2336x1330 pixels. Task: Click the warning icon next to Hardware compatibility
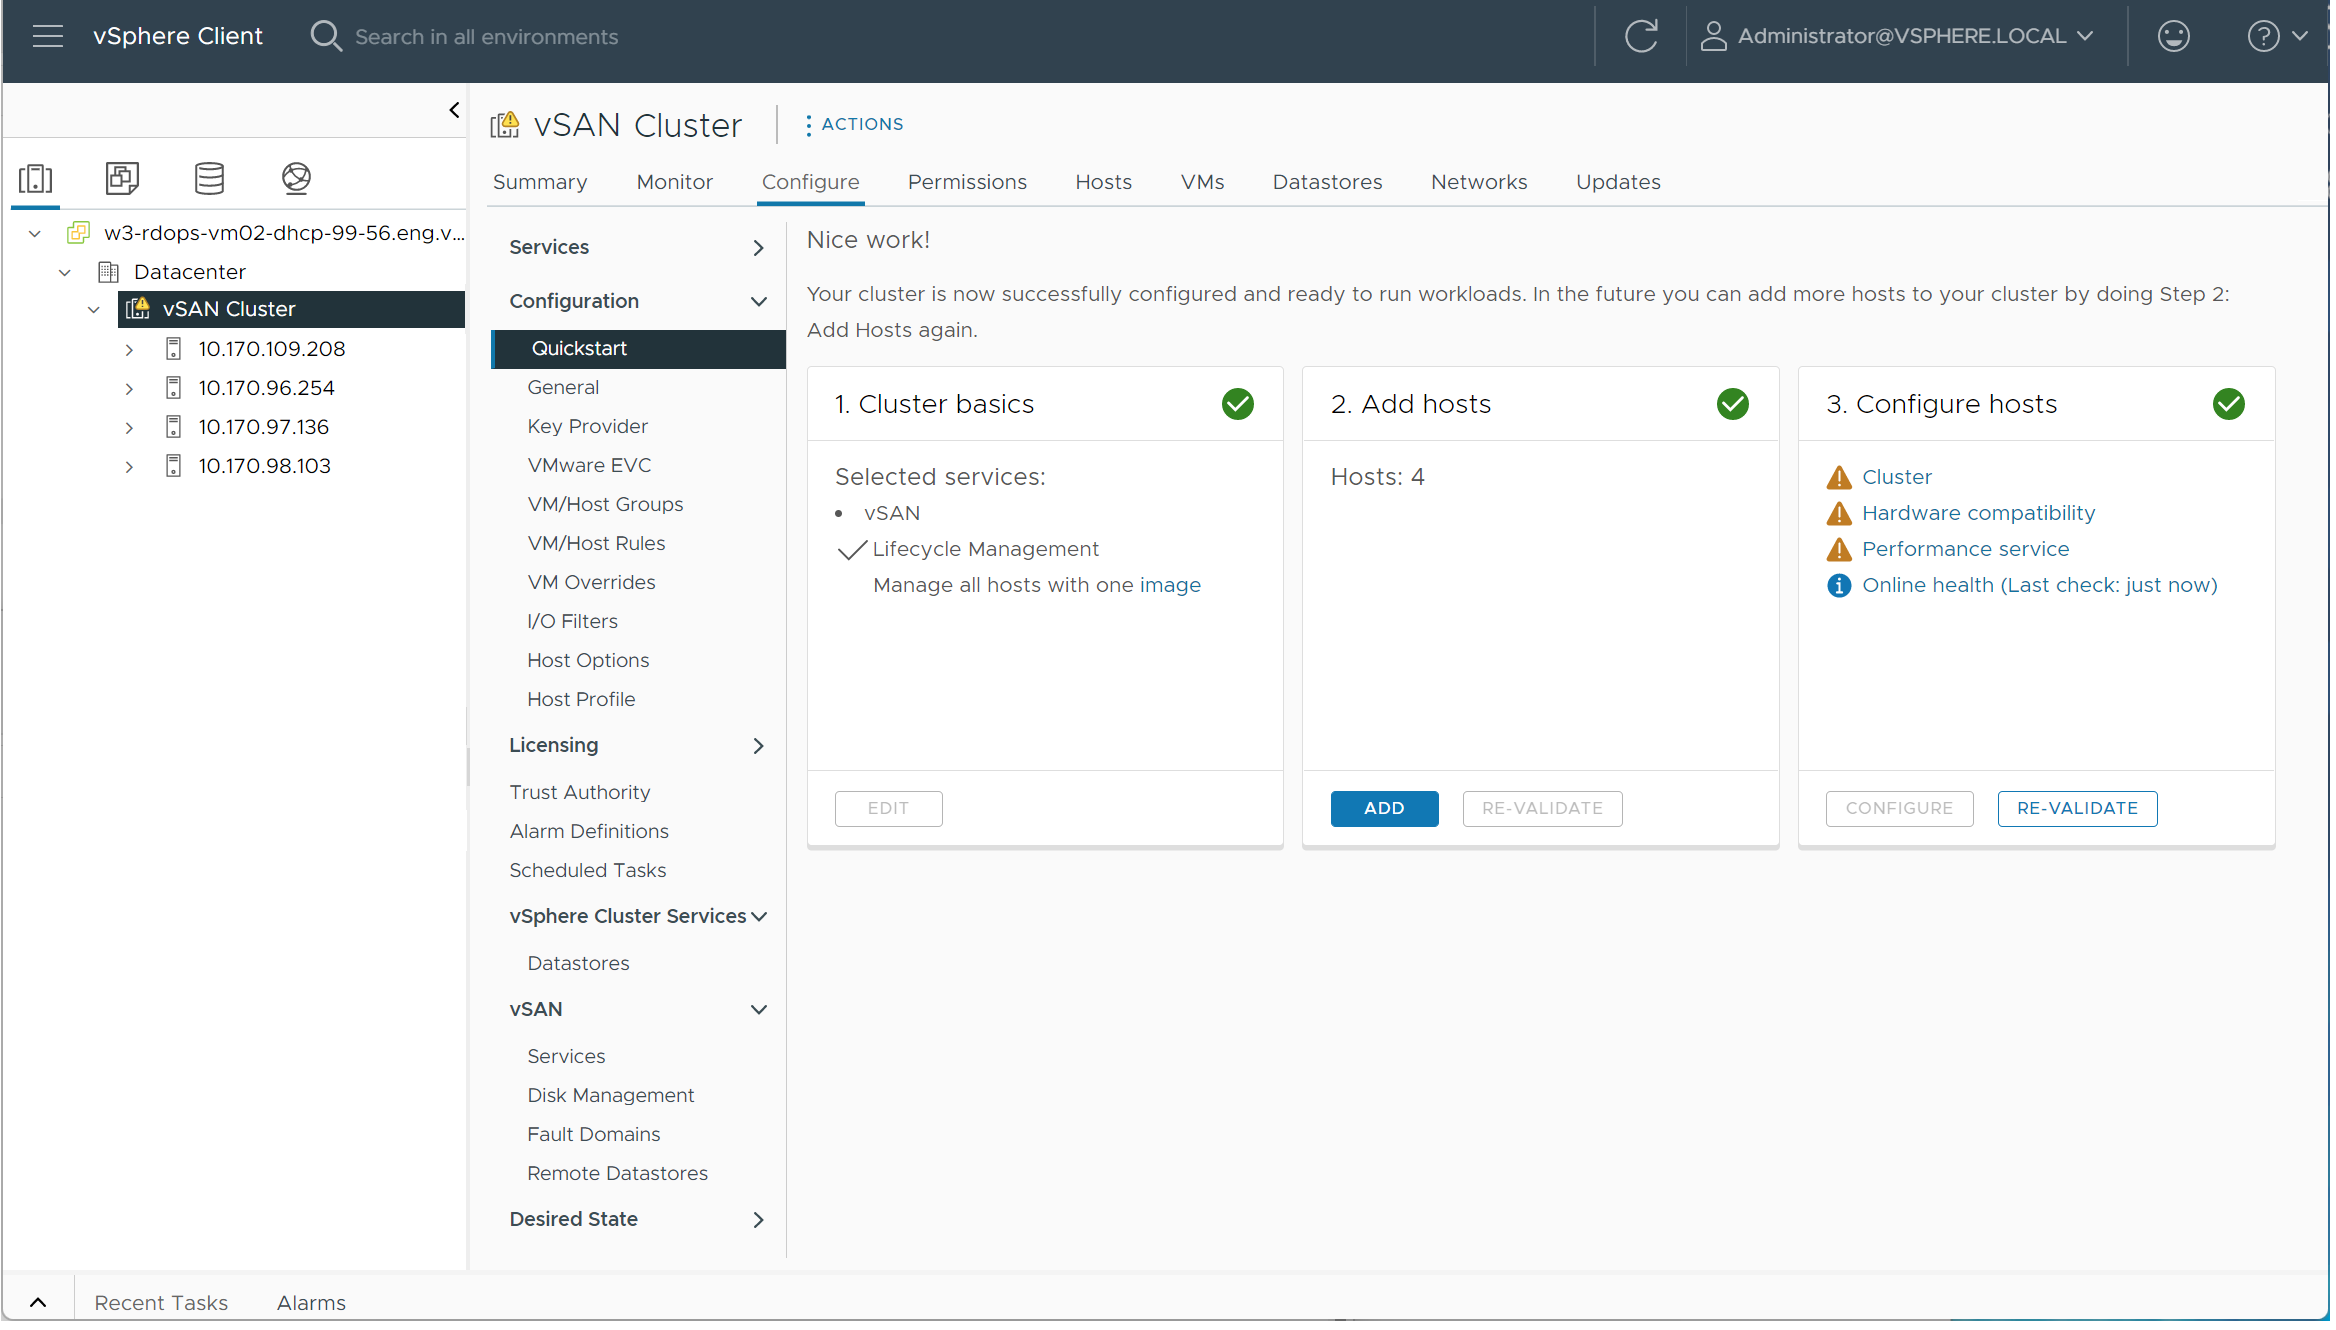point(1837,512)
